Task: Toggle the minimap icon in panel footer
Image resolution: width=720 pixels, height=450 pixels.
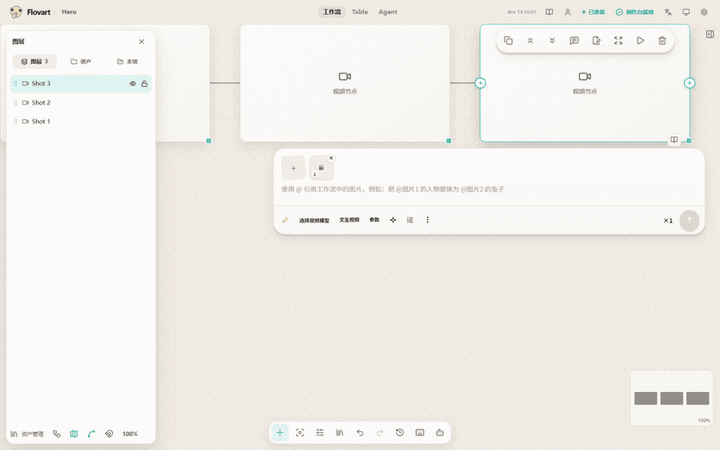Action: [x=74, y=434]
